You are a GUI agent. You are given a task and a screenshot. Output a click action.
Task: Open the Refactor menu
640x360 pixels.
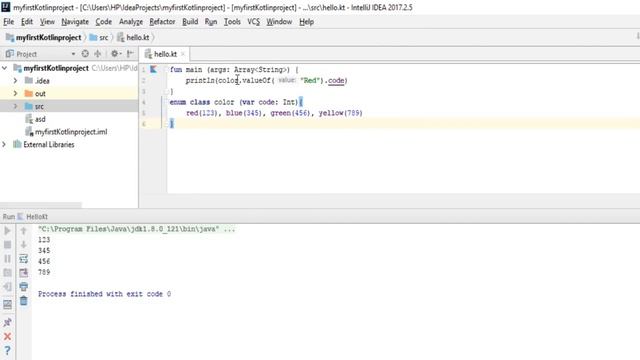(x=162, y=22)
